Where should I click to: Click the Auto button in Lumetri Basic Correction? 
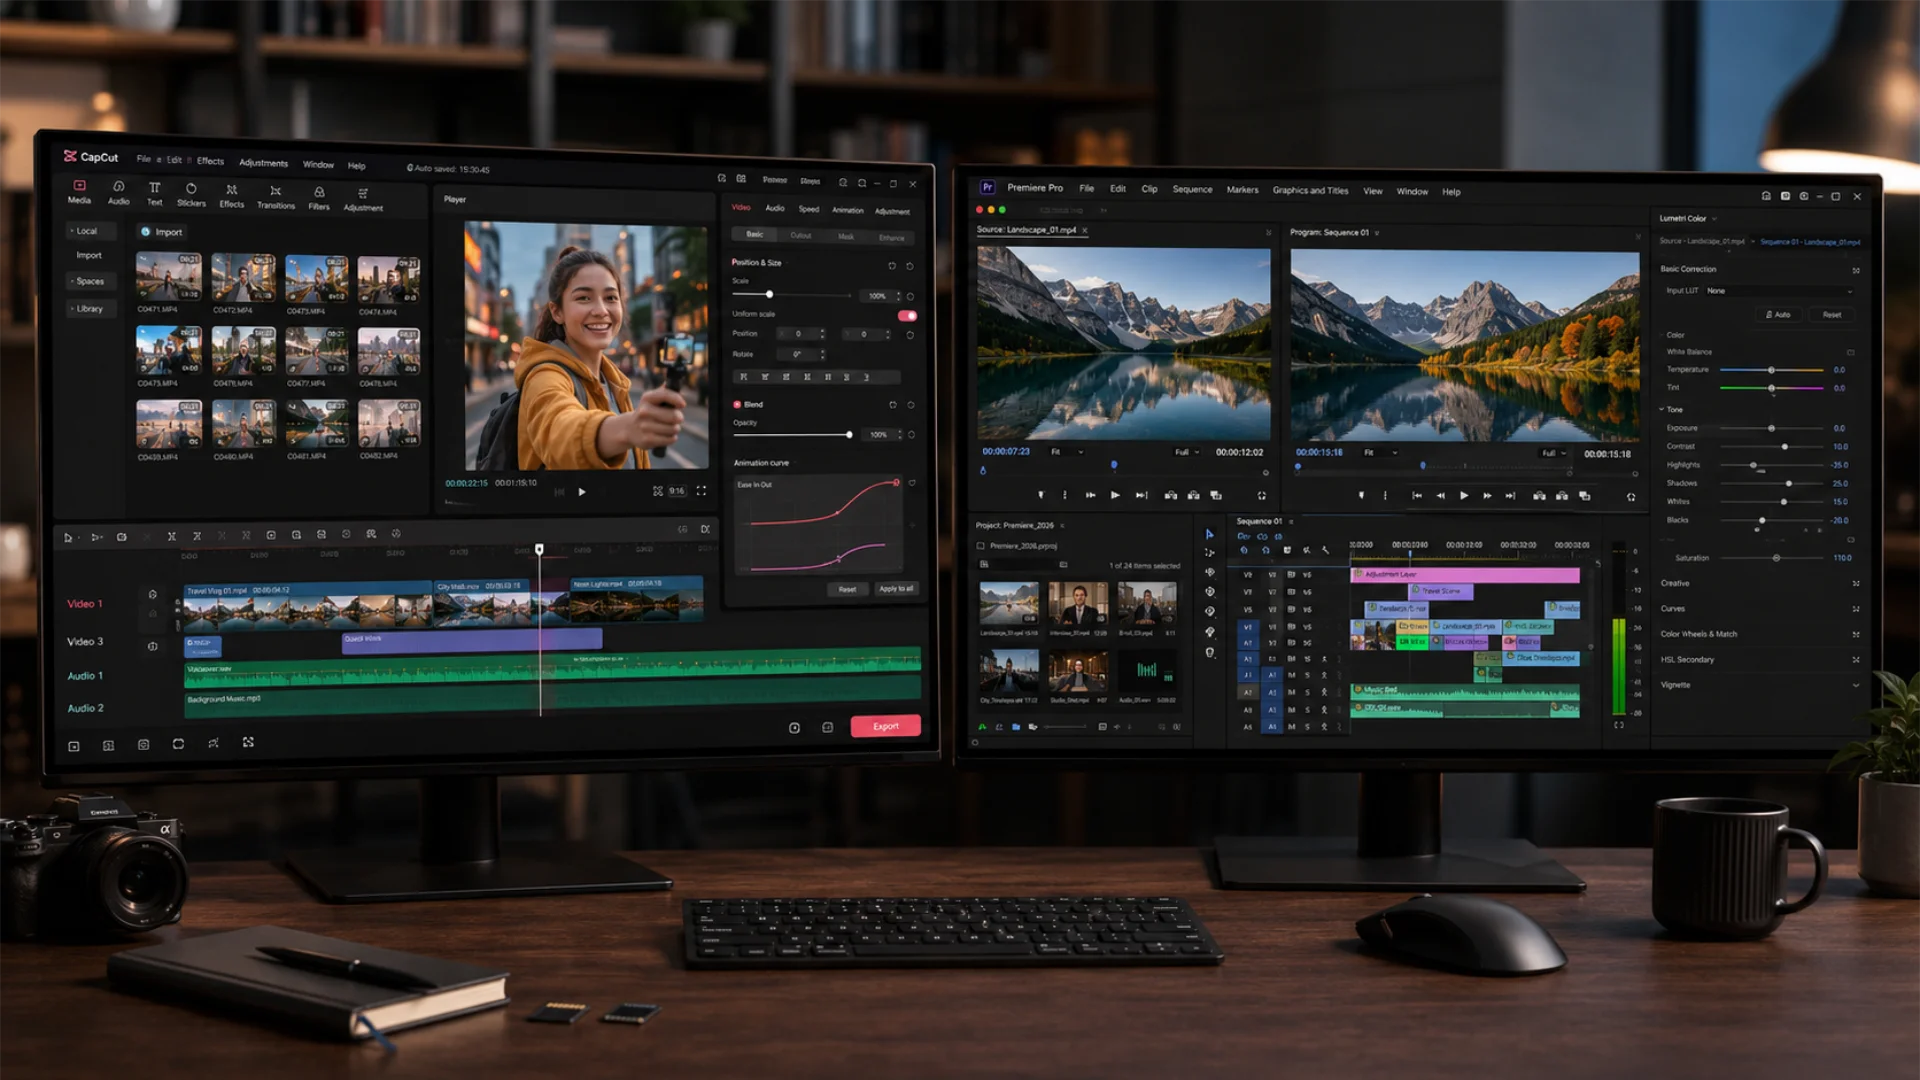1778,315
